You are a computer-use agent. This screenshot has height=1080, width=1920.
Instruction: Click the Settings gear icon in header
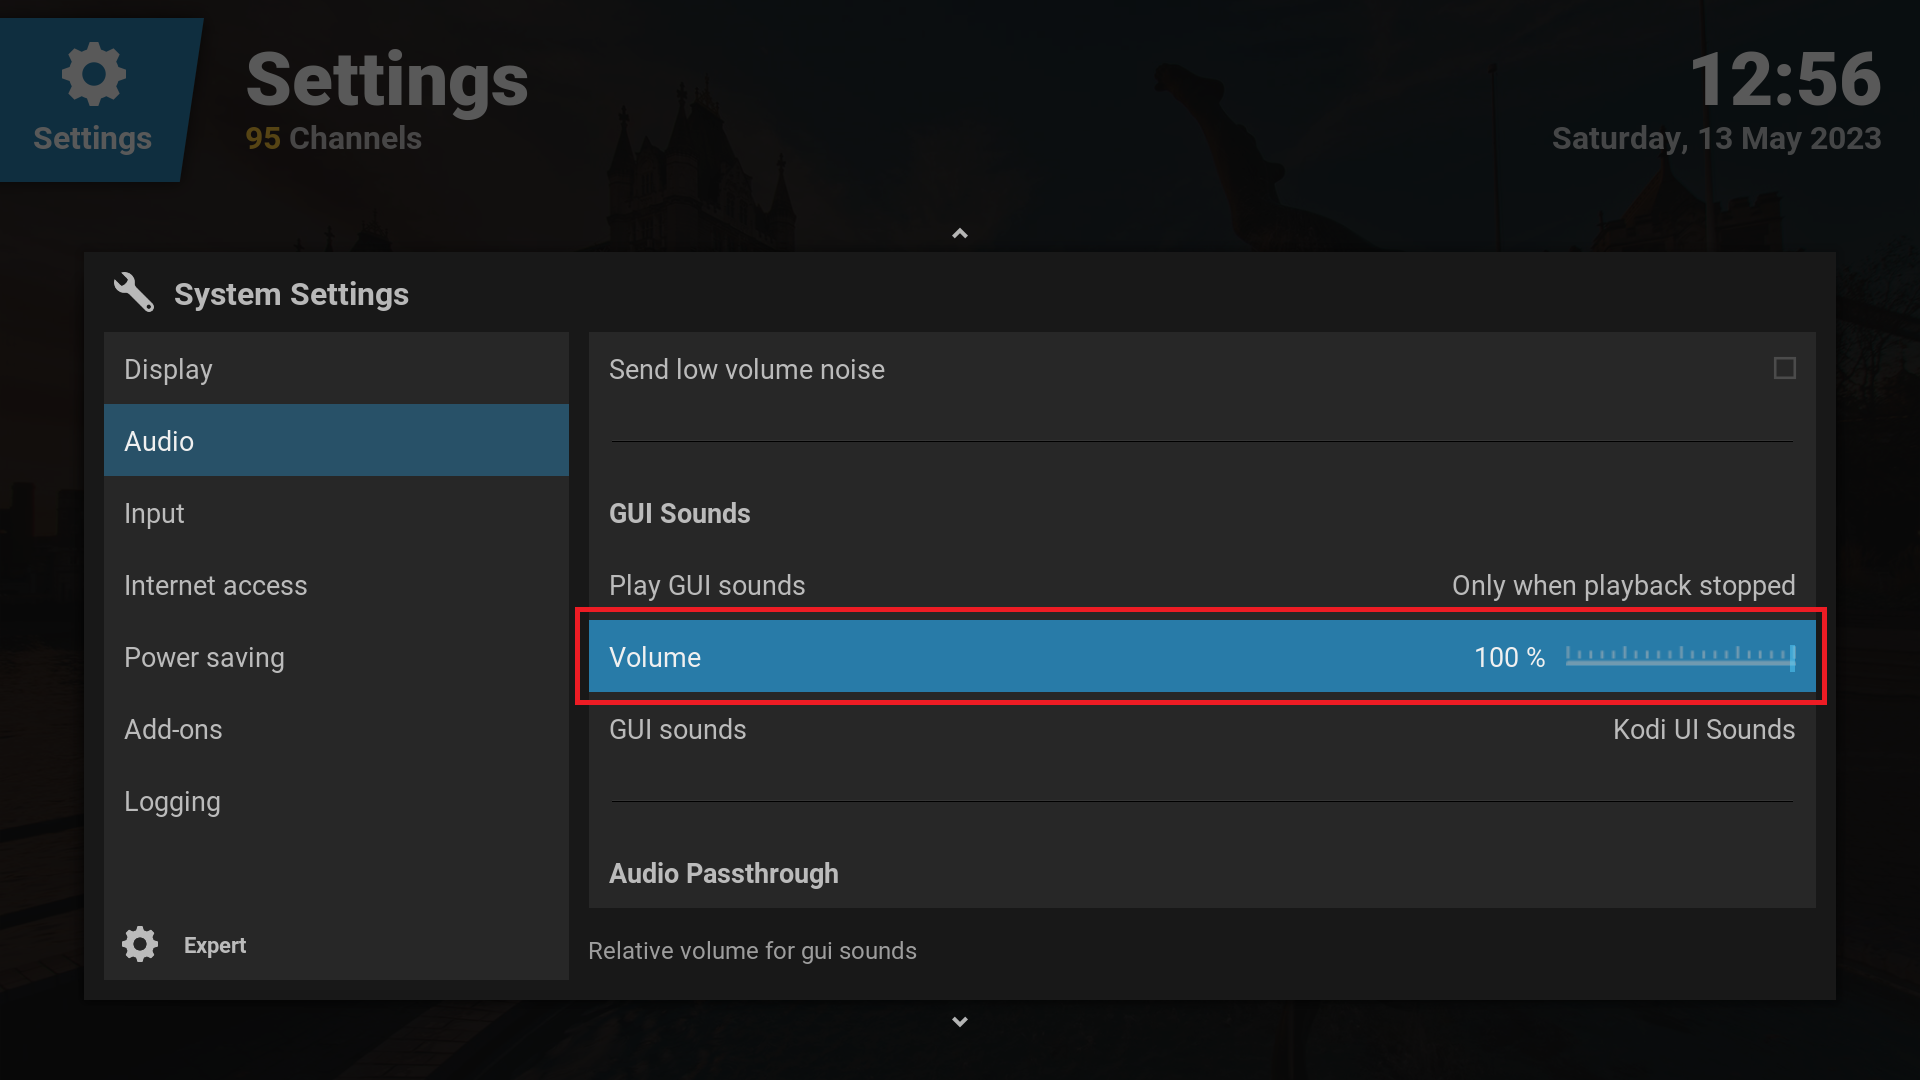93,74
